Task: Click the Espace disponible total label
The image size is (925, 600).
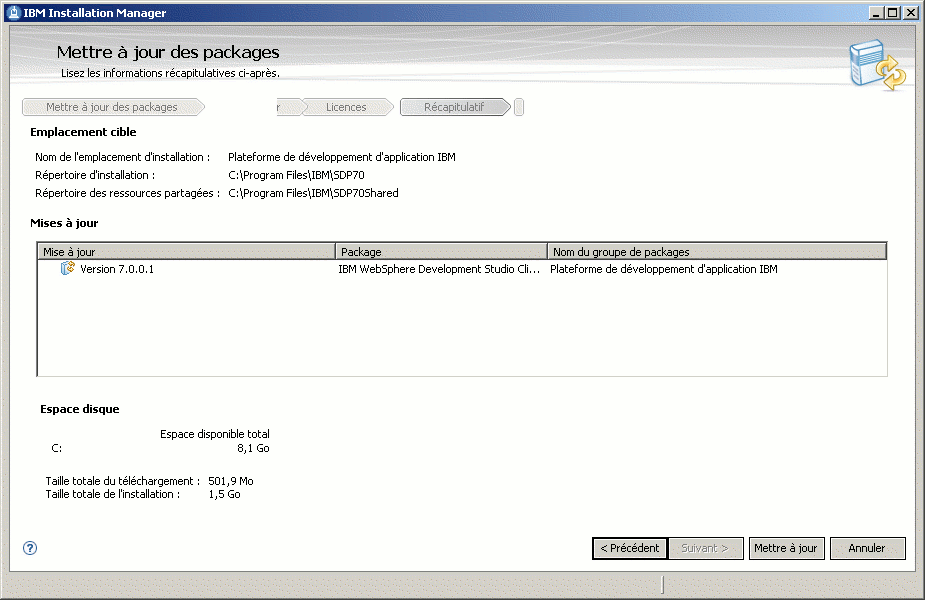Action: coord(215,434)
